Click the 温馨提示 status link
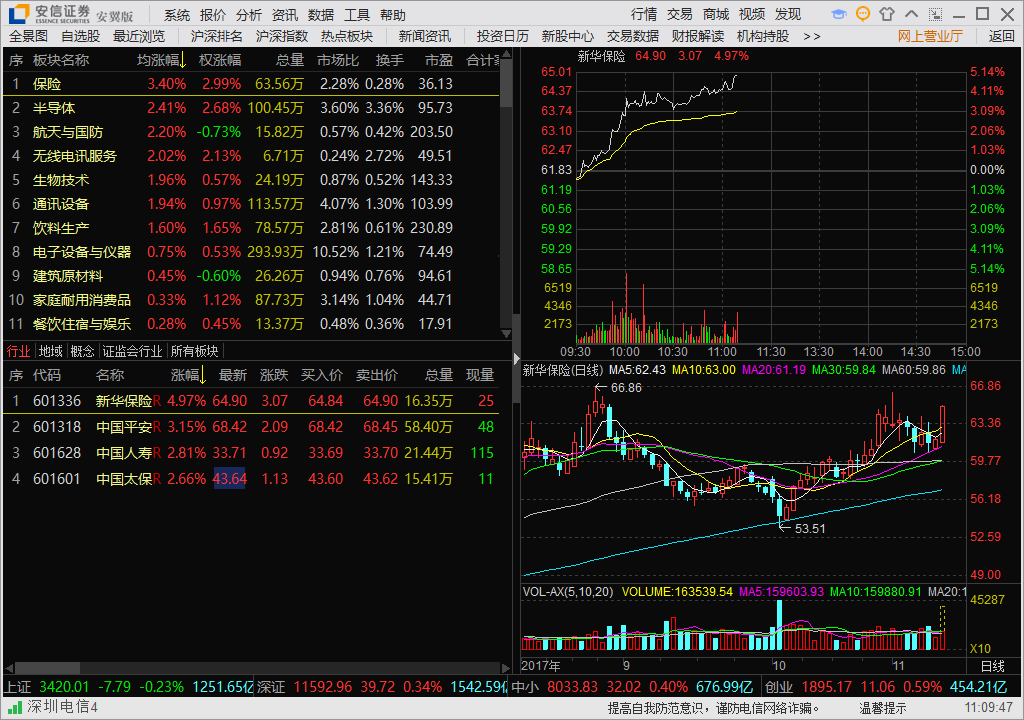Viewport: 1024px width, 720px height. (882, 708)
